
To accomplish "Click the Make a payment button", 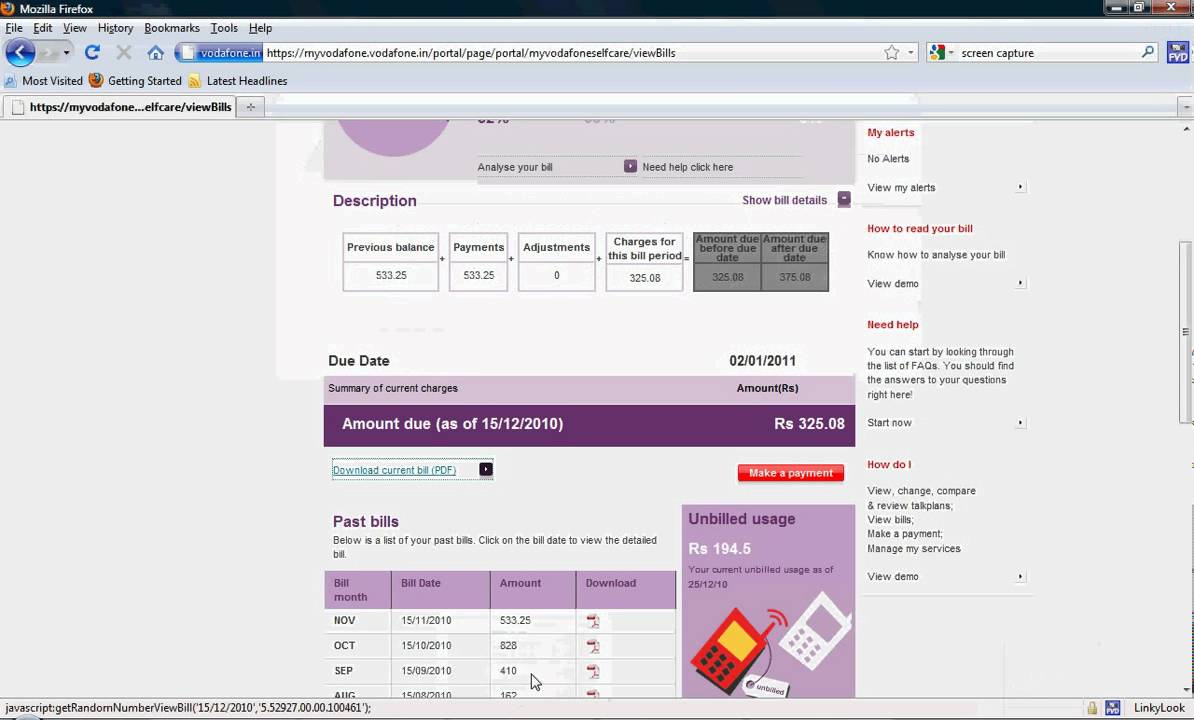I will click(x=790, y=473).
